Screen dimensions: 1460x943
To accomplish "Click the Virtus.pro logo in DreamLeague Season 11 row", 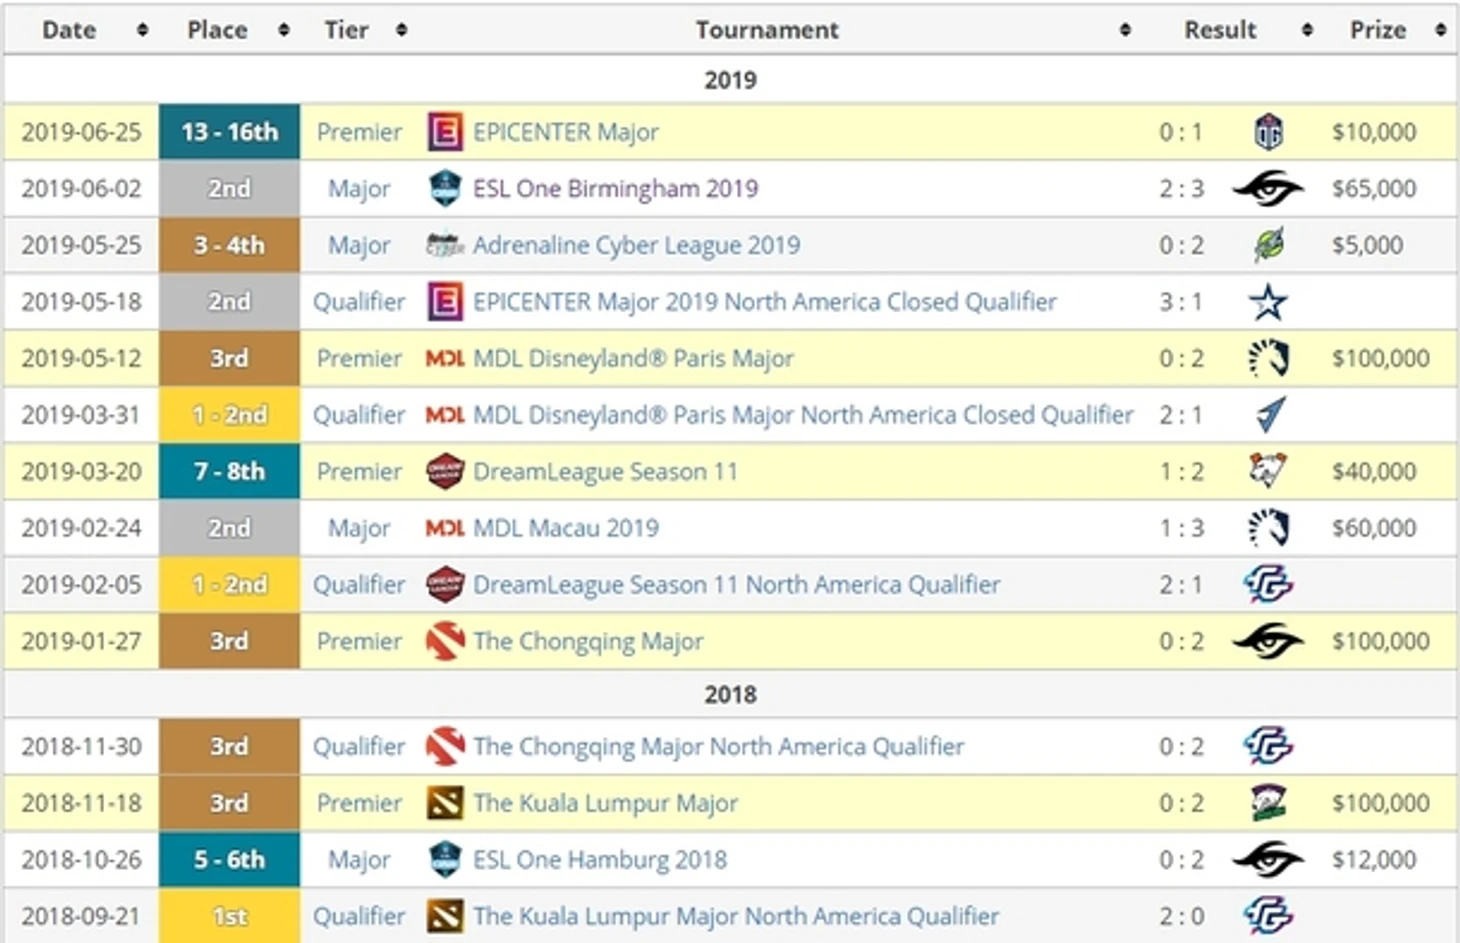I will point(1268,471).
